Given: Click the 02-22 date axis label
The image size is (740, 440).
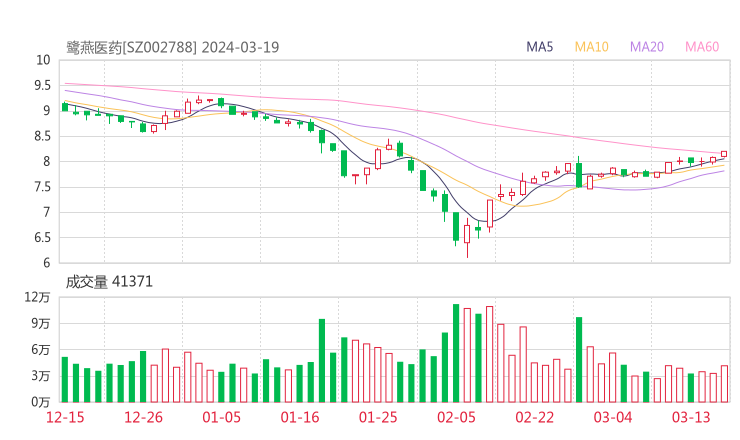Looking at the screenshot, I should point(534,417).
